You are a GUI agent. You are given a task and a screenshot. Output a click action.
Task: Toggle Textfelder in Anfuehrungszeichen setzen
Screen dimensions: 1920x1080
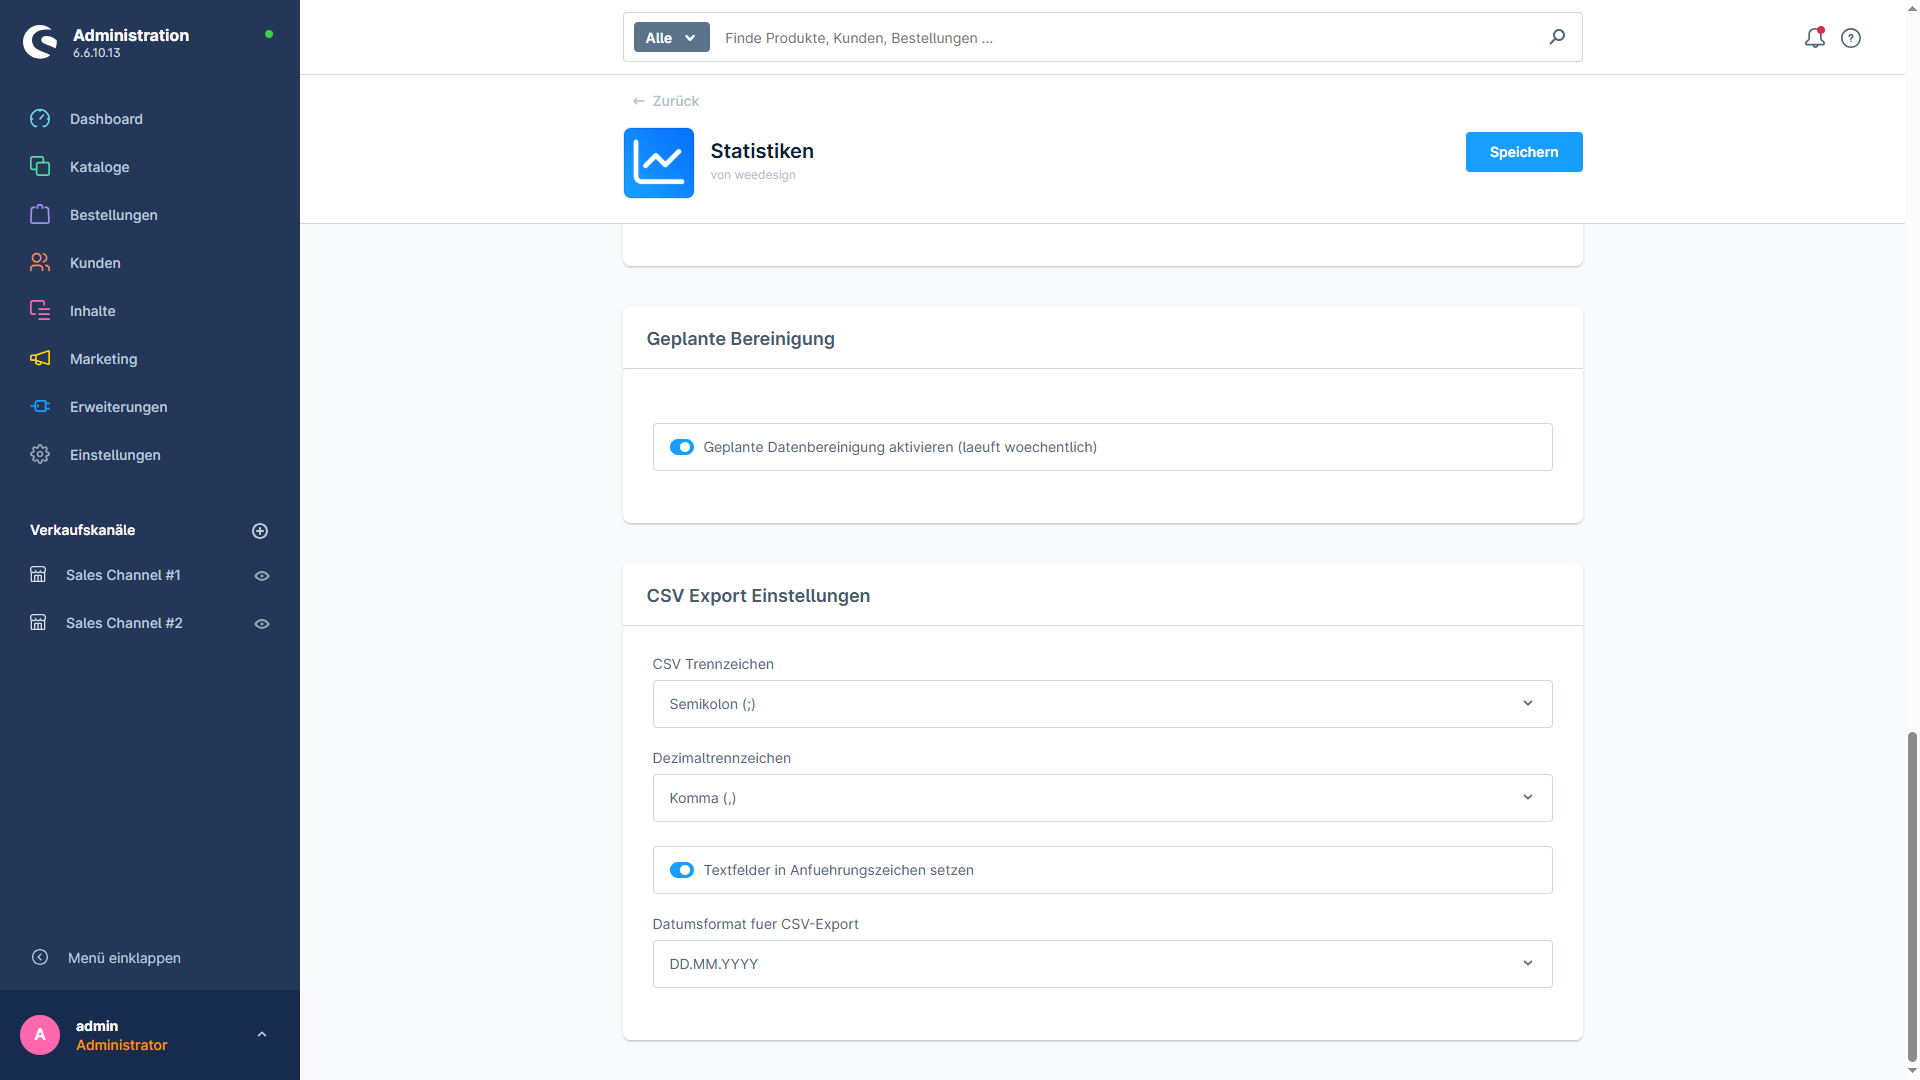click(x=682, y=870)
